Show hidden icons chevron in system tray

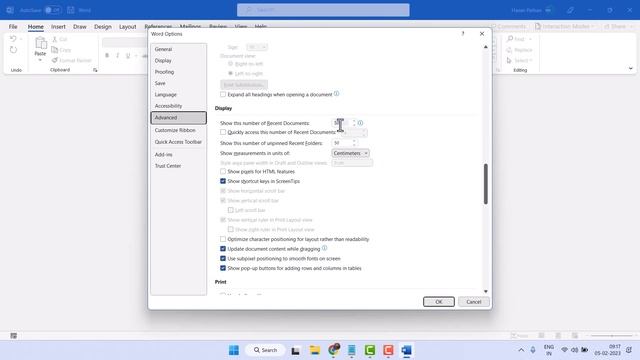coord(521,350)
